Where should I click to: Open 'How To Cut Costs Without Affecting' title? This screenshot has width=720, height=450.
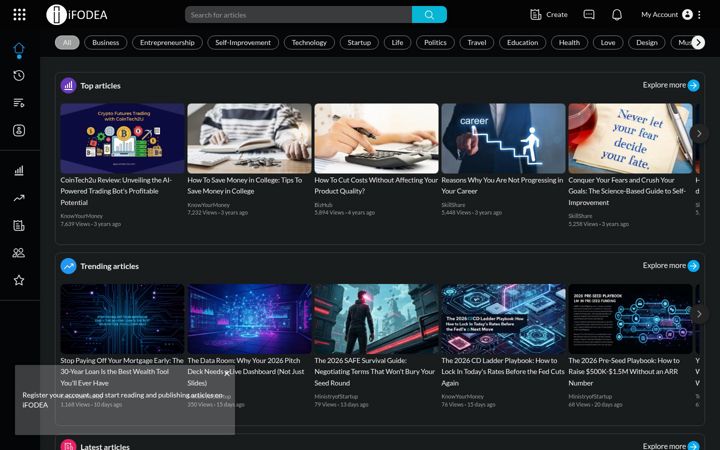coord(376,186)
